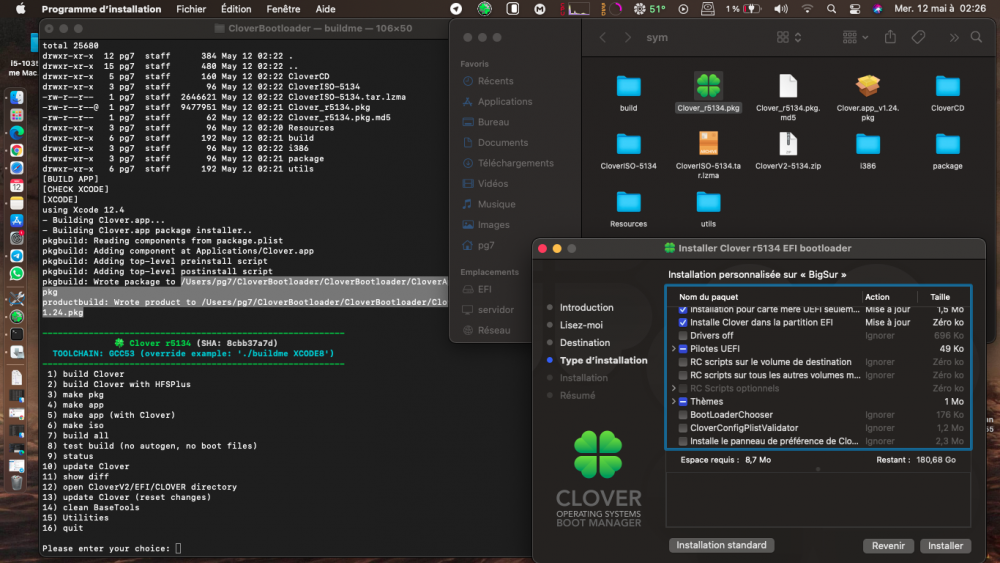Image resolution: width=1000 pixels, height=563 pixels.
Task: Open 'Programme d'installation' app menu
Action: click(x=101, y=9)
